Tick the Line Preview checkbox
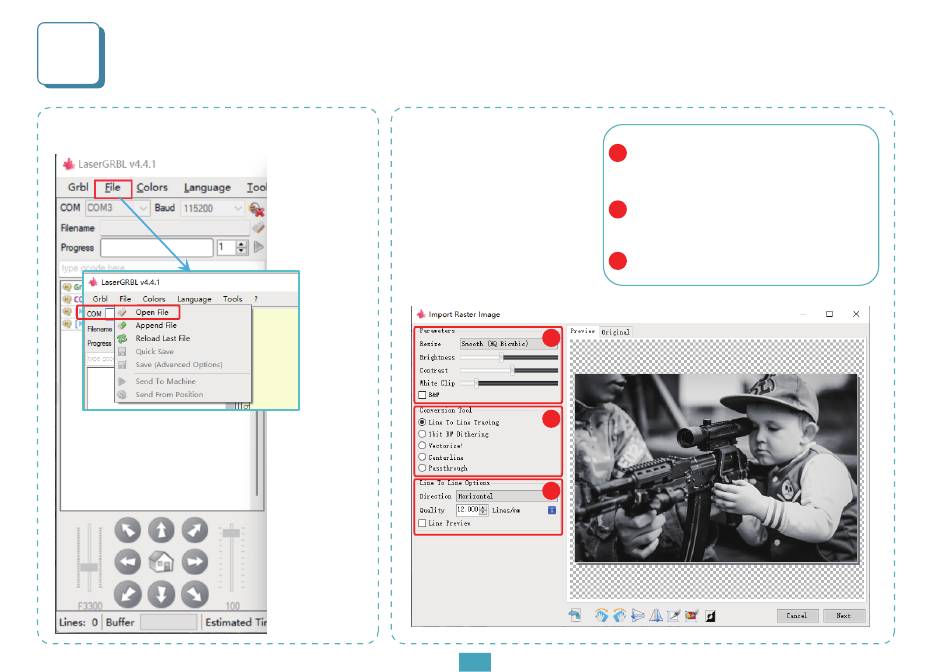The width and height of the screenshot is (950, 672). click(x=422, y=523)
